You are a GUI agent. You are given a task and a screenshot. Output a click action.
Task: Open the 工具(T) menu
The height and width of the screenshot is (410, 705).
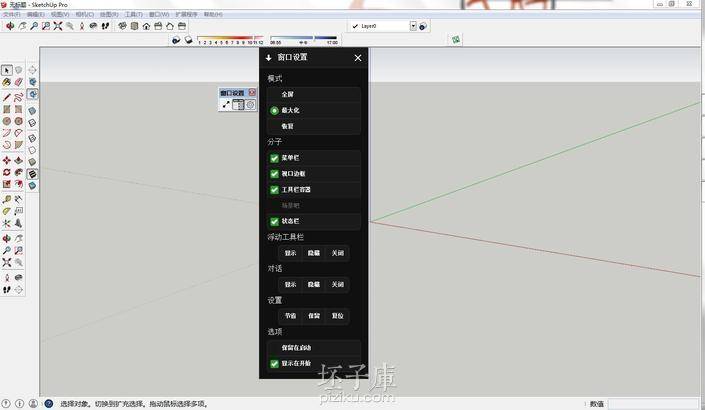pyautogui.click(x=134, y=14)
